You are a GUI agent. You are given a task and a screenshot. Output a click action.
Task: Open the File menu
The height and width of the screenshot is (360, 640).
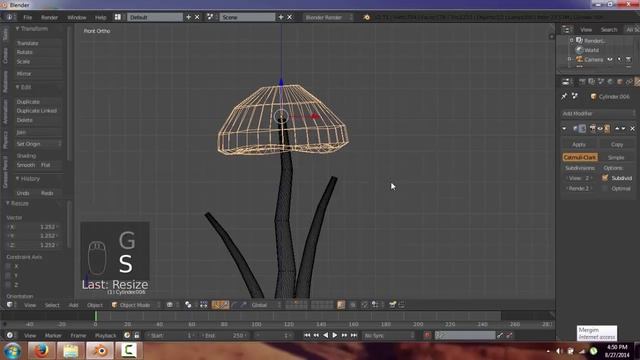coord(27,18)
